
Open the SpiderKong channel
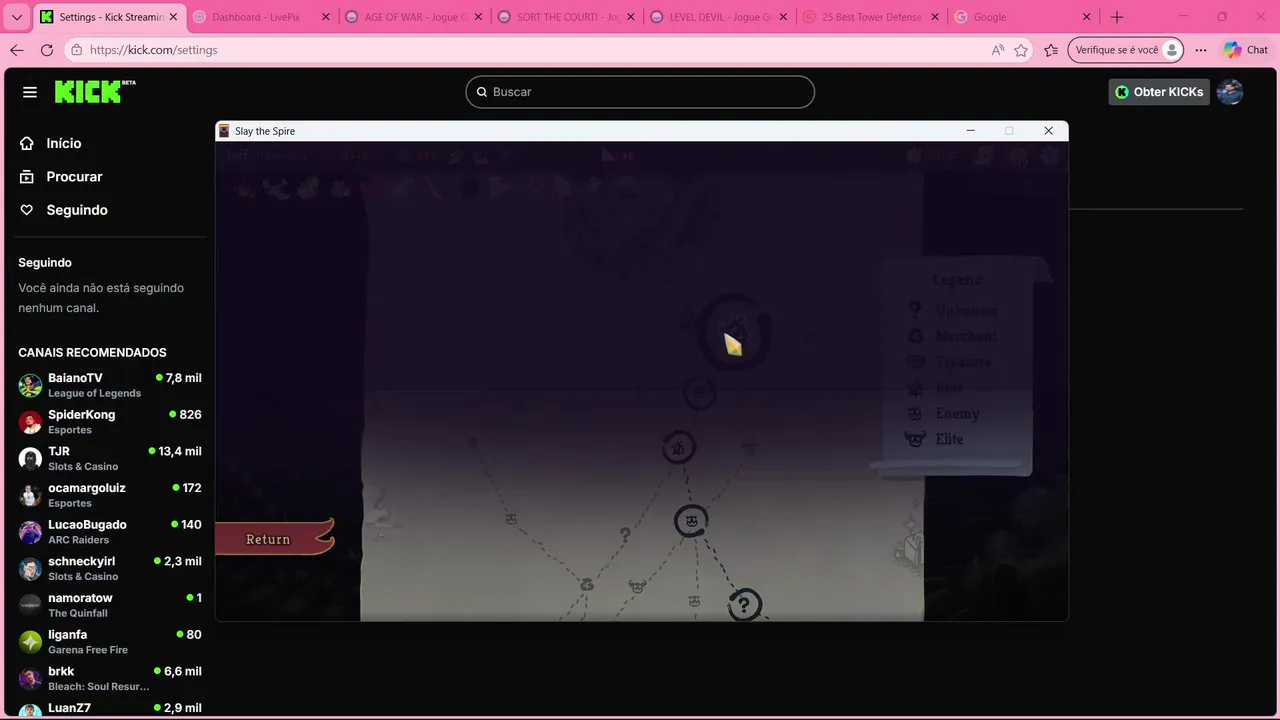pyautogui.click(x=110, y=422)
